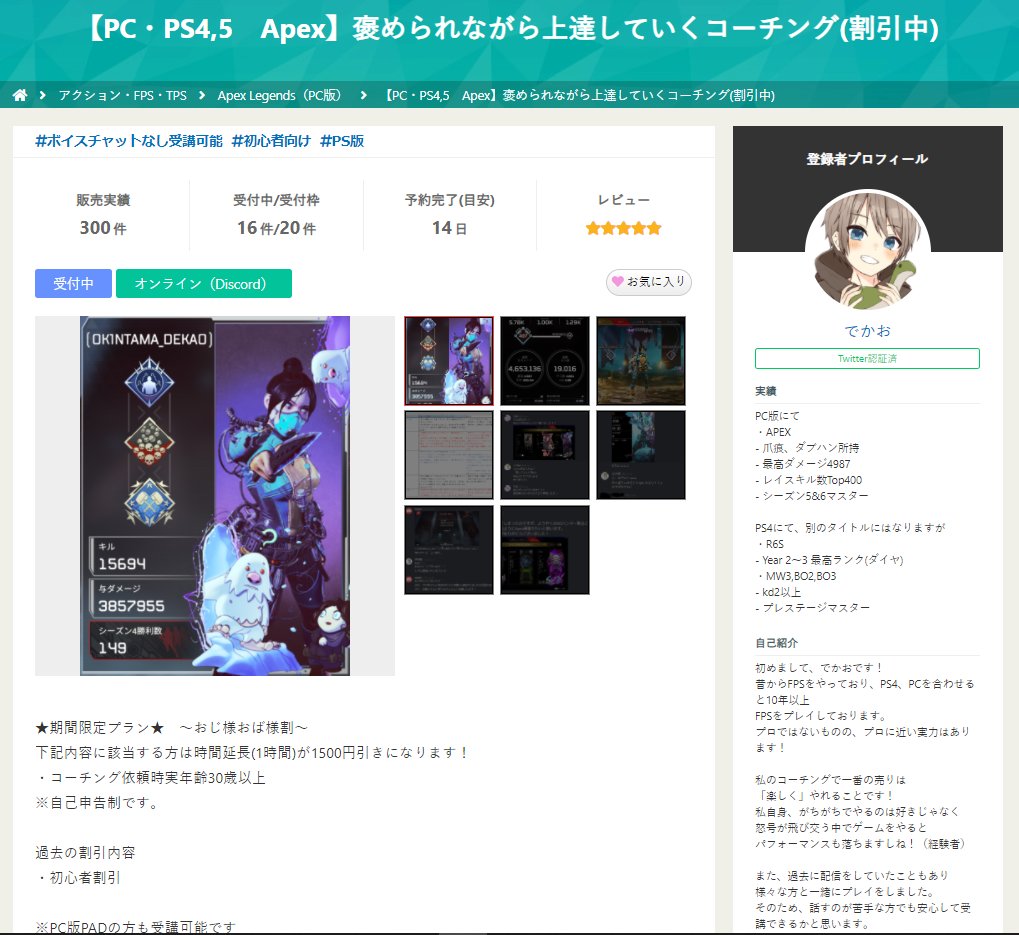This screenshot has height=935, width=1019.
Task: Select the light gray text document thumbnail
Action: [448, 455]
